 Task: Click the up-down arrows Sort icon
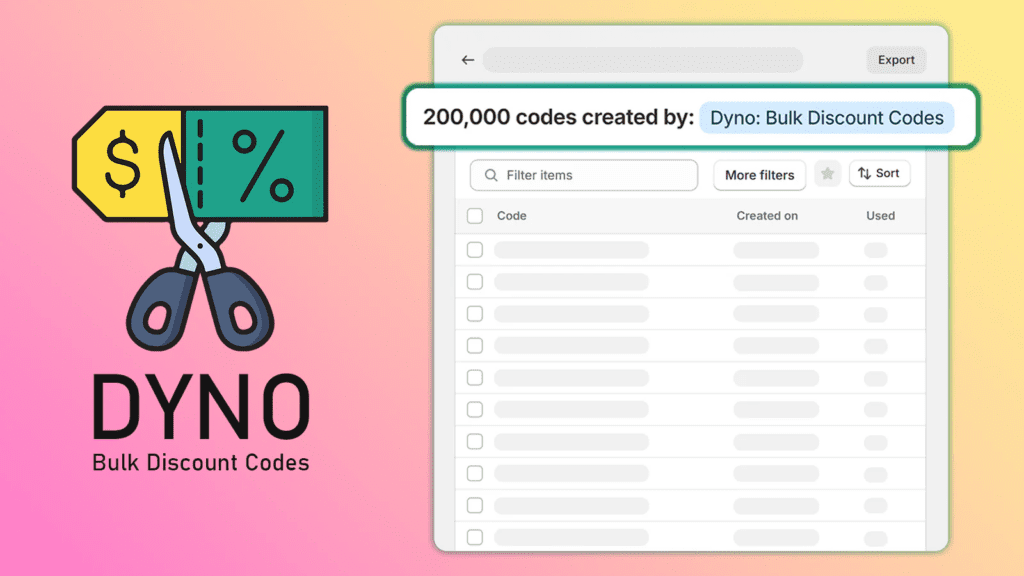(864, 174)
